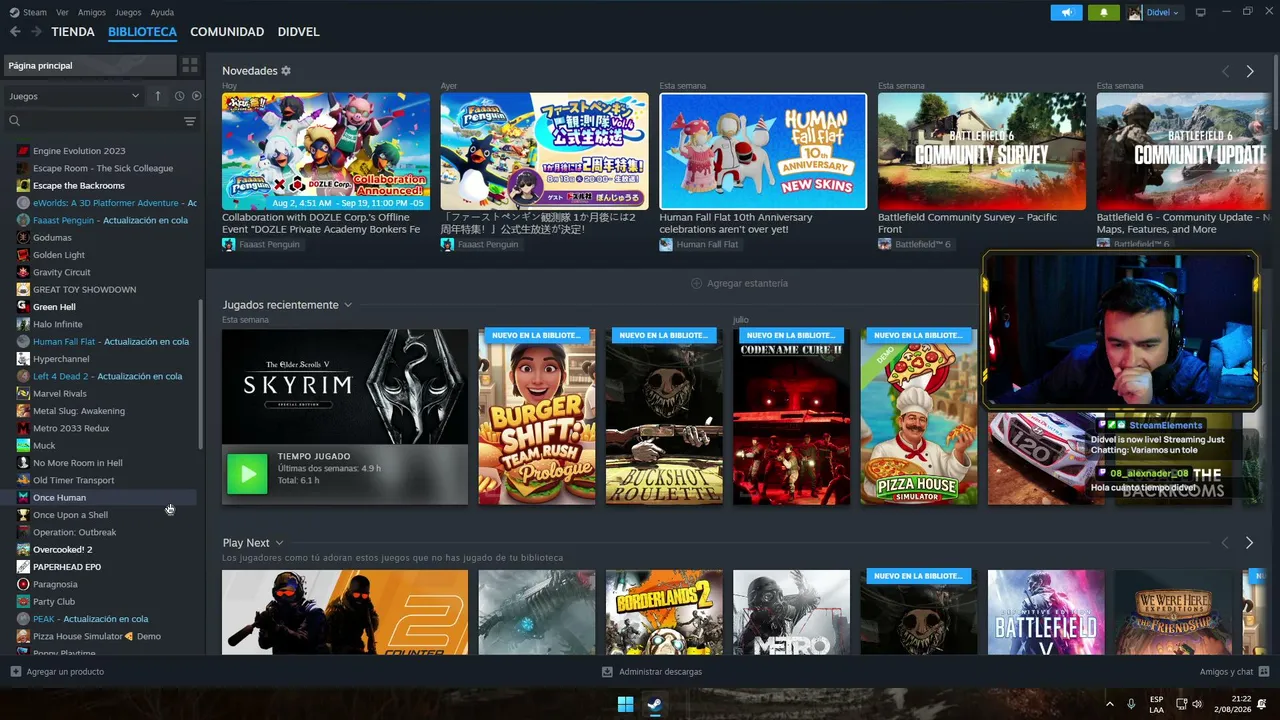Expand Jugados recientemente shelf options
This screenshot has height=720, width=1280.
point(348,305)
